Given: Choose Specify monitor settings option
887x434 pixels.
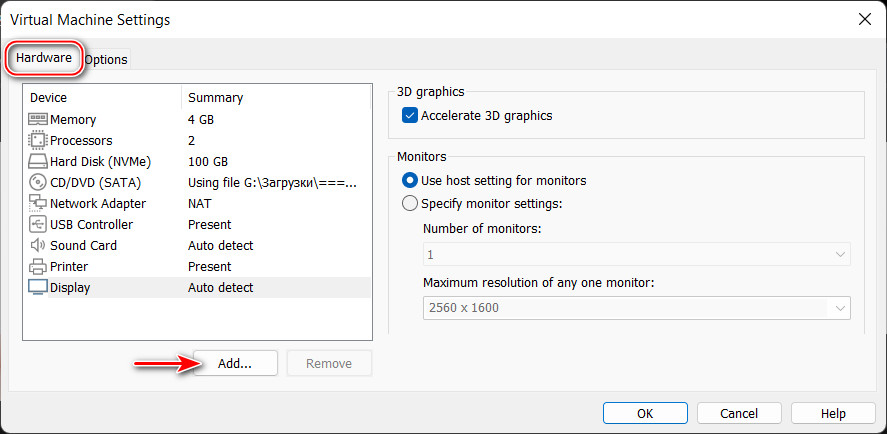Looking at the screenshot, I should point(410,203).
